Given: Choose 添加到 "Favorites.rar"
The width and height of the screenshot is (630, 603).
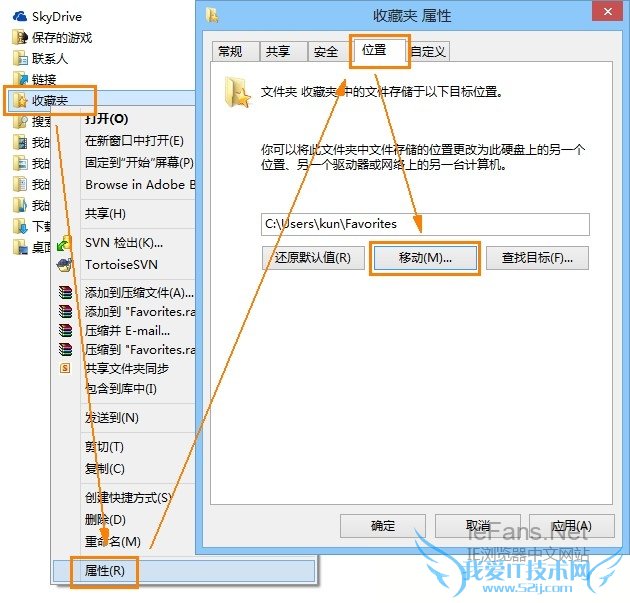Looking at the screenshot, I should 140,311.
